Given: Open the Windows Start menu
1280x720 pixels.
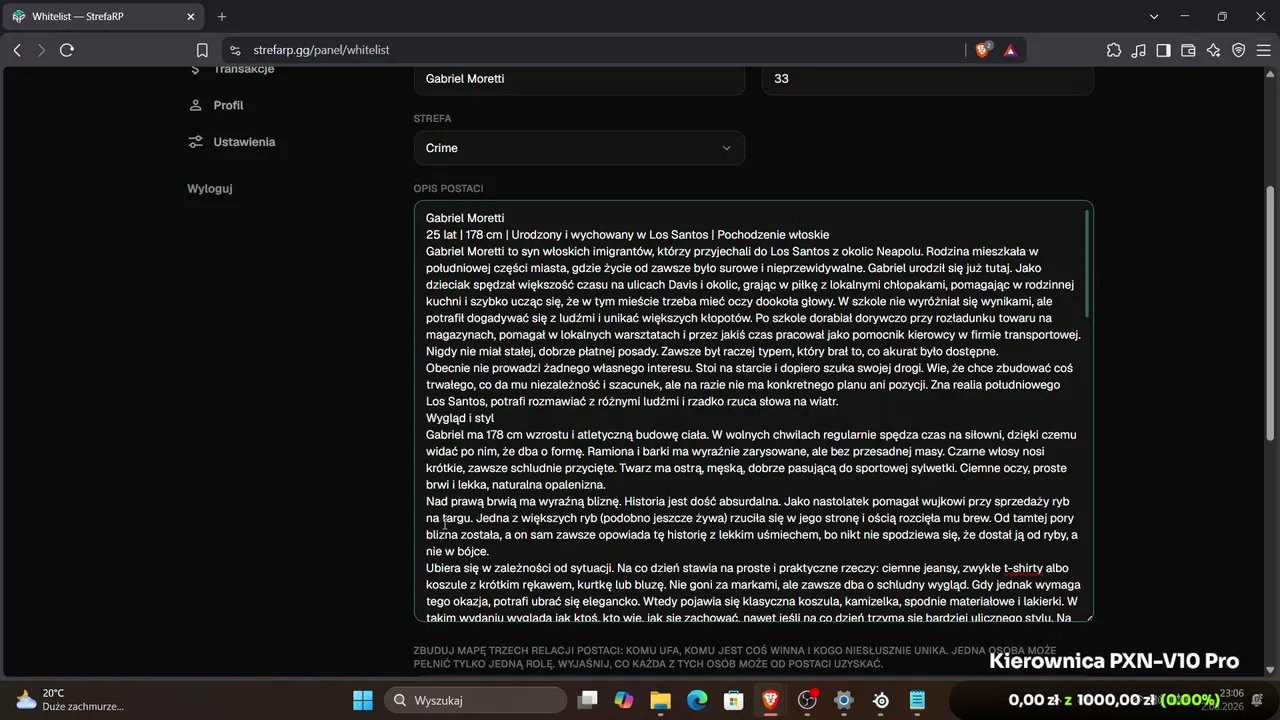Looking at the screenshot, I should (363, 700).
